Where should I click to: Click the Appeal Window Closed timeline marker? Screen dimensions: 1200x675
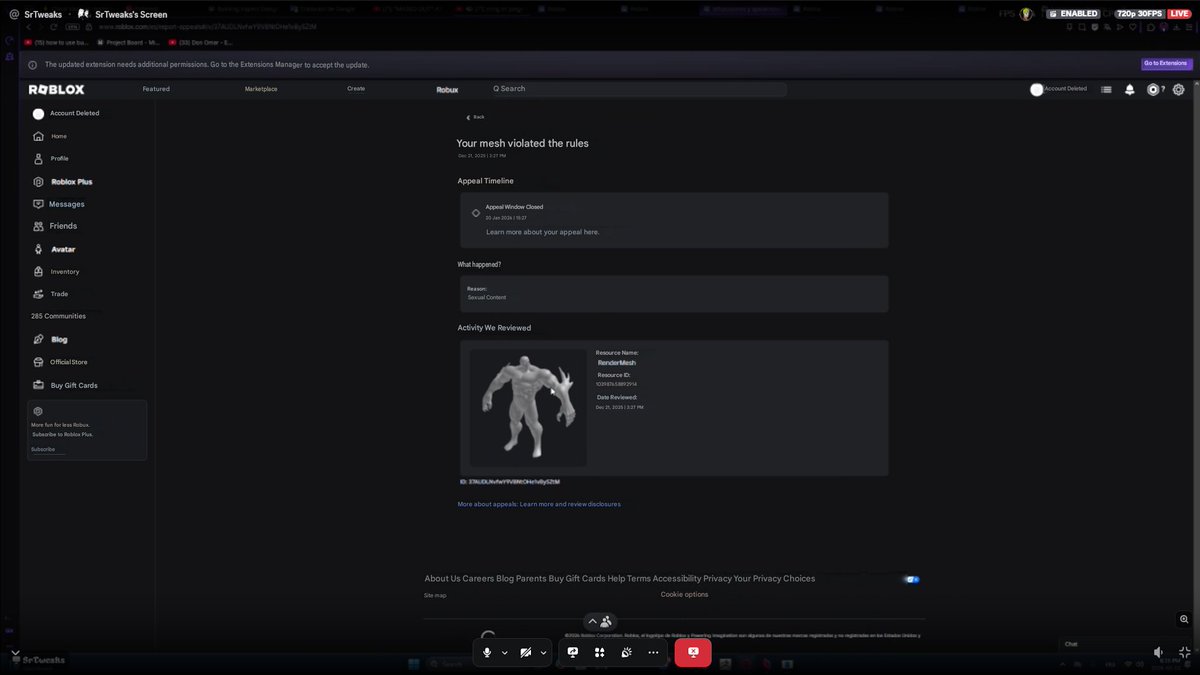[476, 213]
